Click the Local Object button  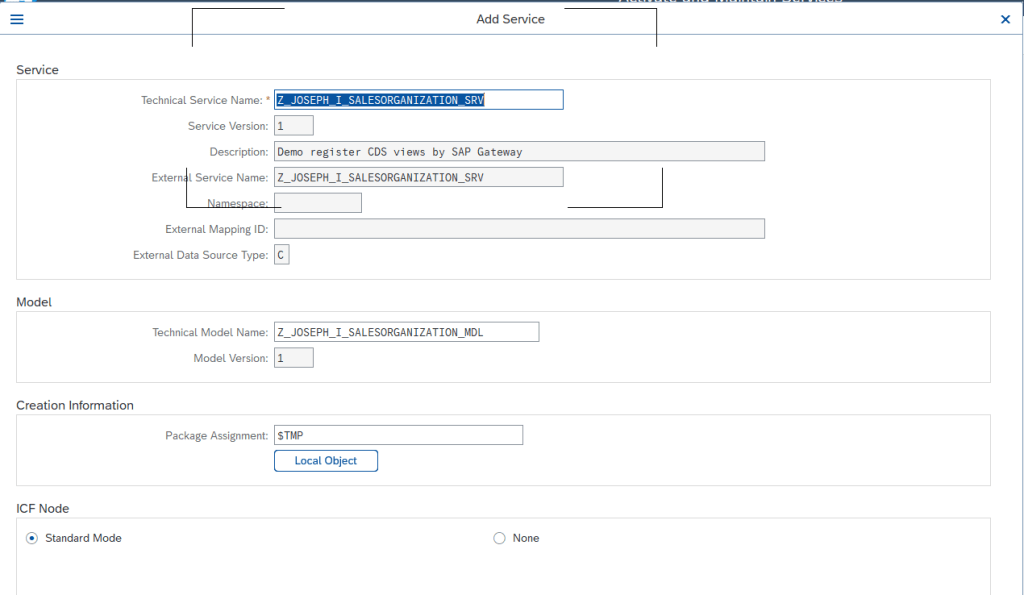point(326,461)
